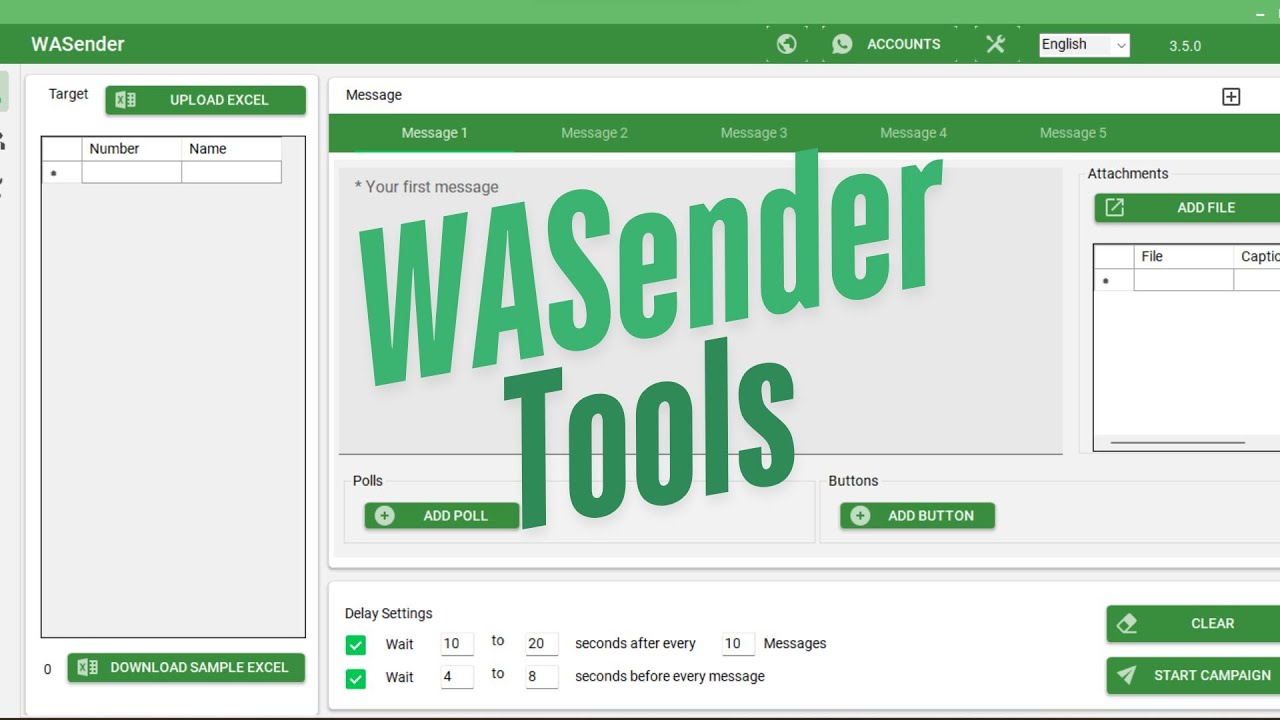Click the Number column header
The height and width of the screenshot is (720, 1280).
(132, 149)
